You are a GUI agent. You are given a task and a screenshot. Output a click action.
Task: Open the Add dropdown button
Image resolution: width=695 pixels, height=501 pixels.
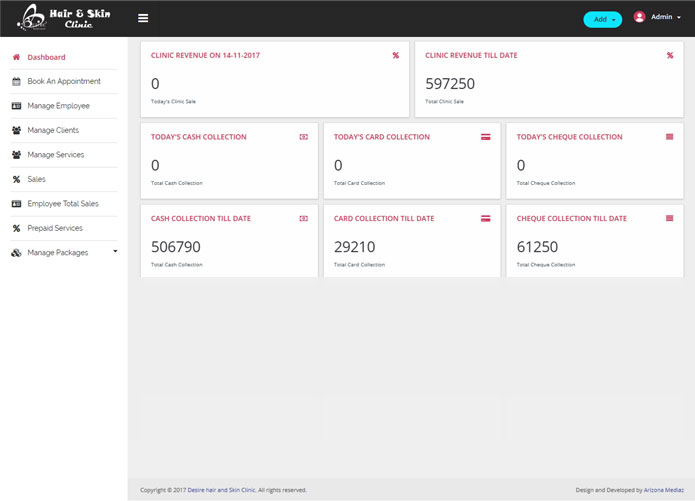tap(602, 19)
